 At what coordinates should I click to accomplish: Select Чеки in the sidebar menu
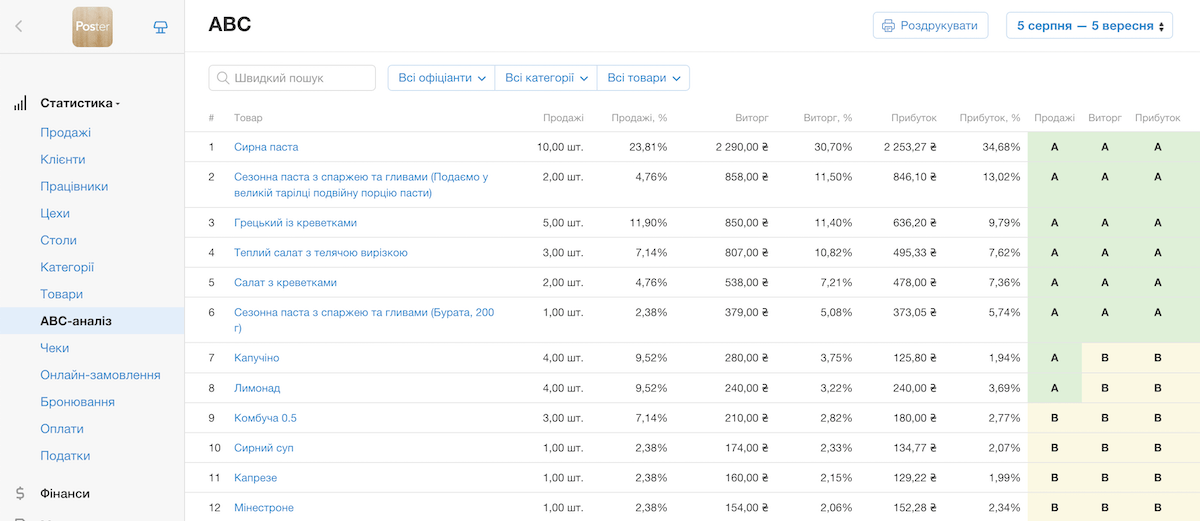[x=55, y=348]
